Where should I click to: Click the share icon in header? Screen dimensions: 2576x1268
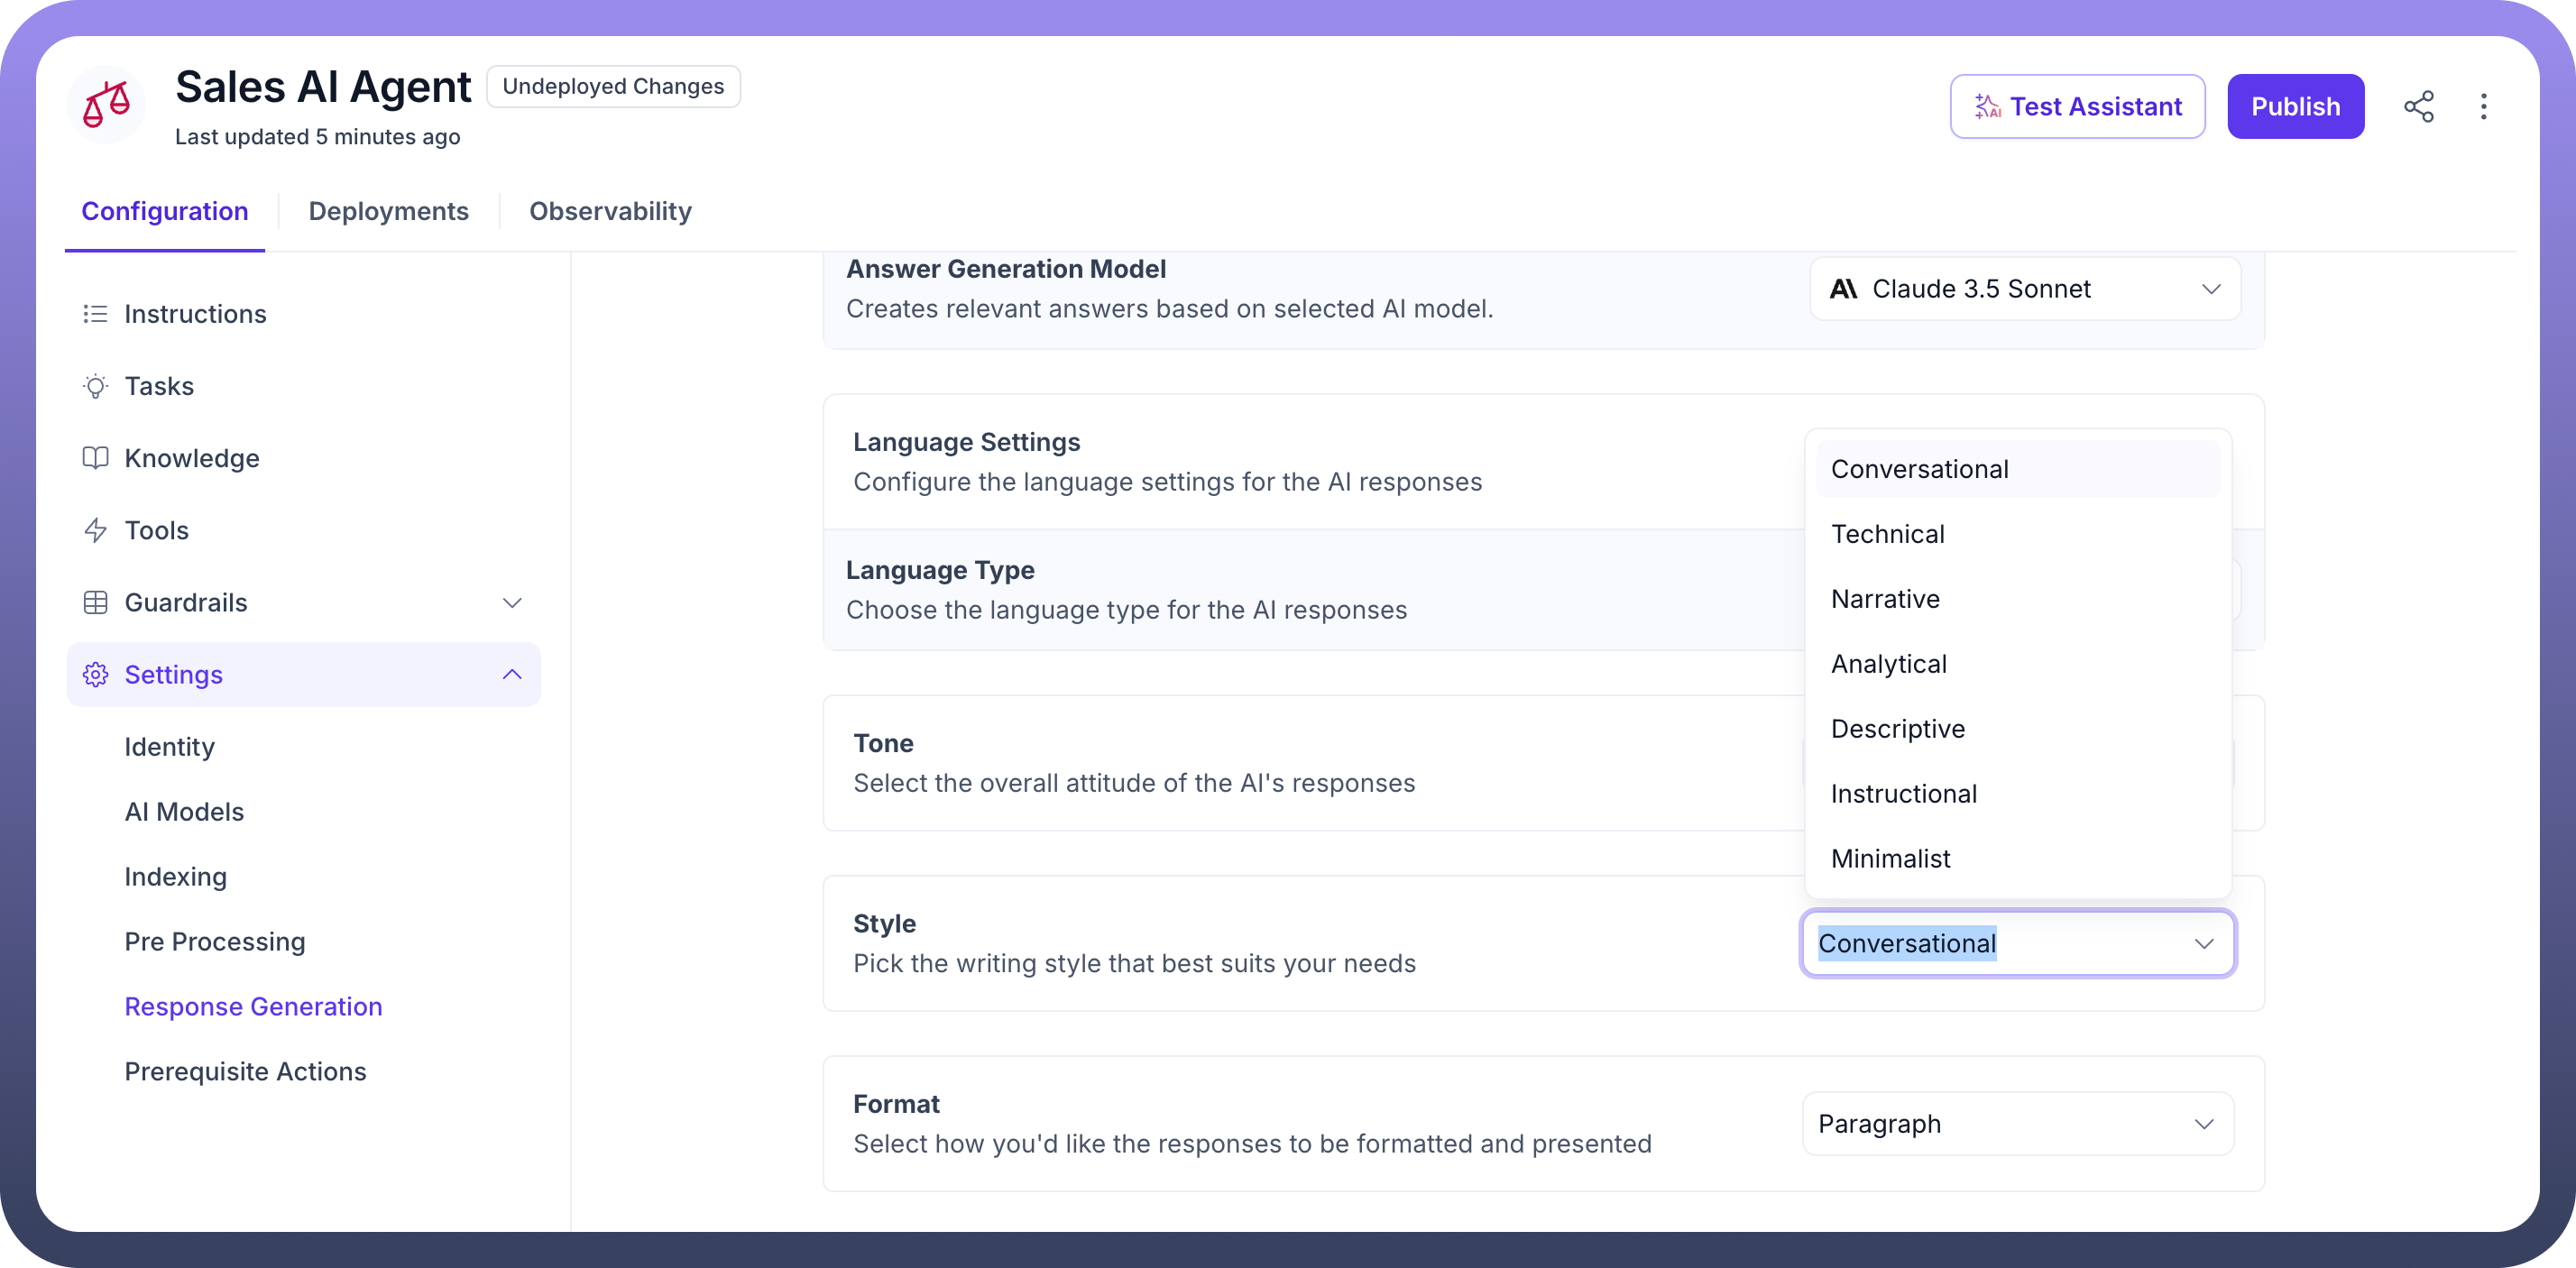pos(2418,106)
